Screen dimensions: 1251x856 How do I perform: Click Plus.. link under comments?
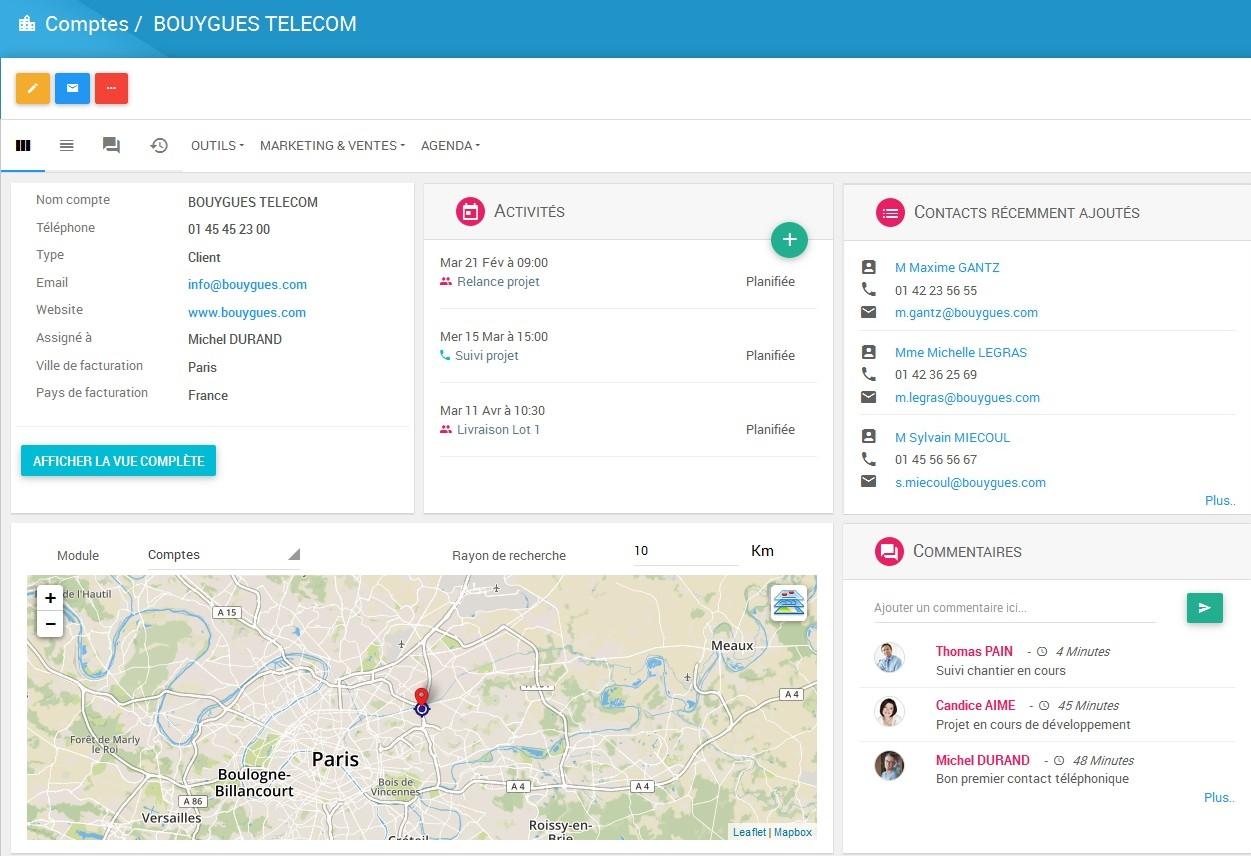point(1220,798)
